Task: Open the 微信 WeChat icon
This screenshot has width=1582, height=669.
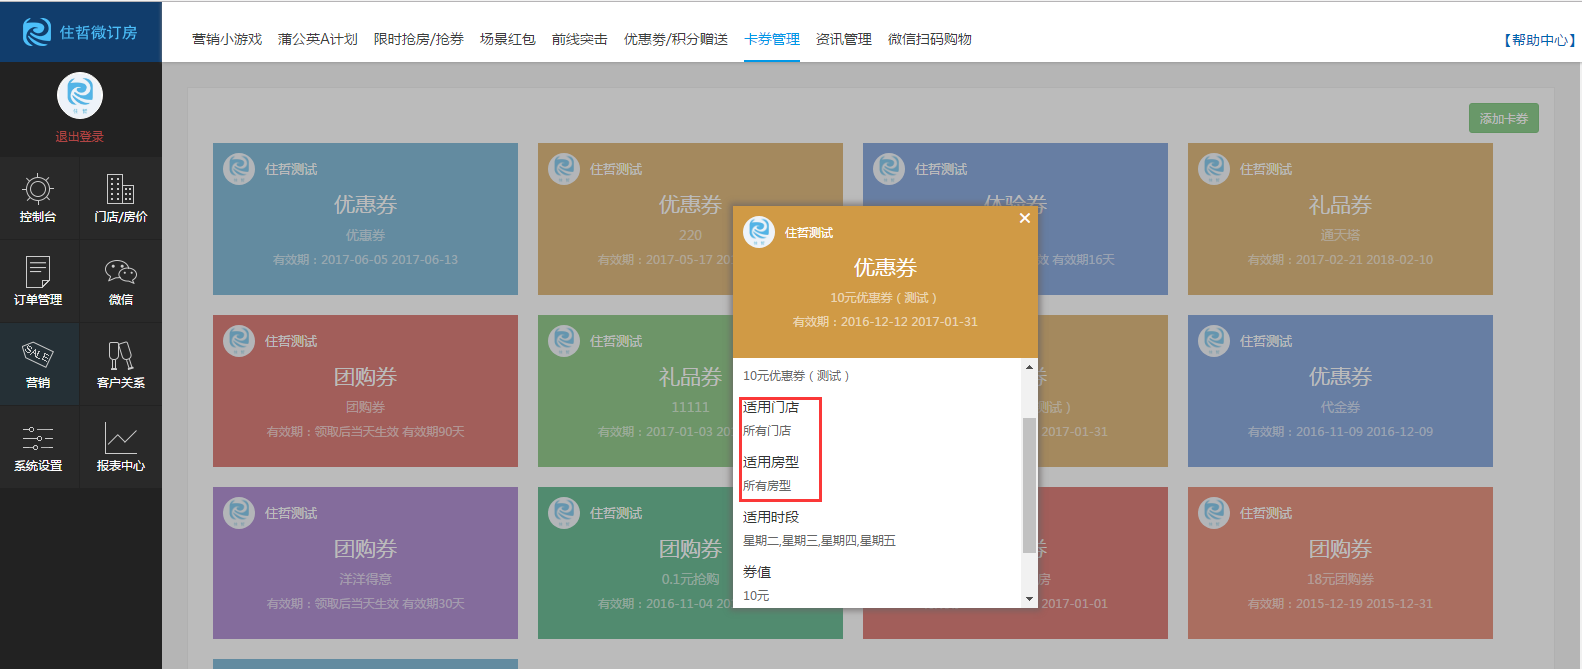Action: (x=120, y=281)
